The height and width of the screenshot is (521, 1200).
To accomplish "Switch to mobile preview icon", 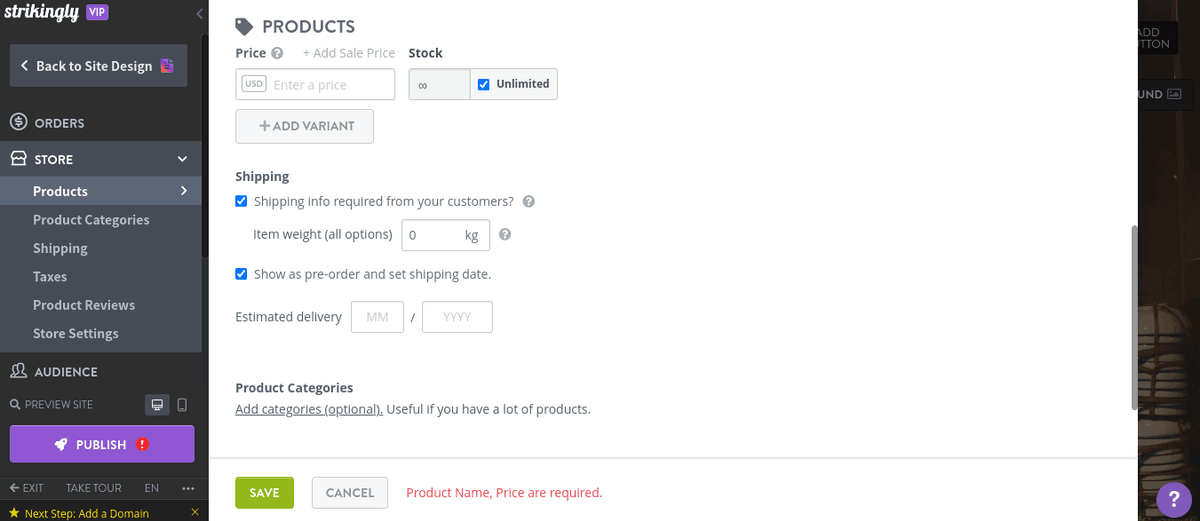I will [182, 405].
